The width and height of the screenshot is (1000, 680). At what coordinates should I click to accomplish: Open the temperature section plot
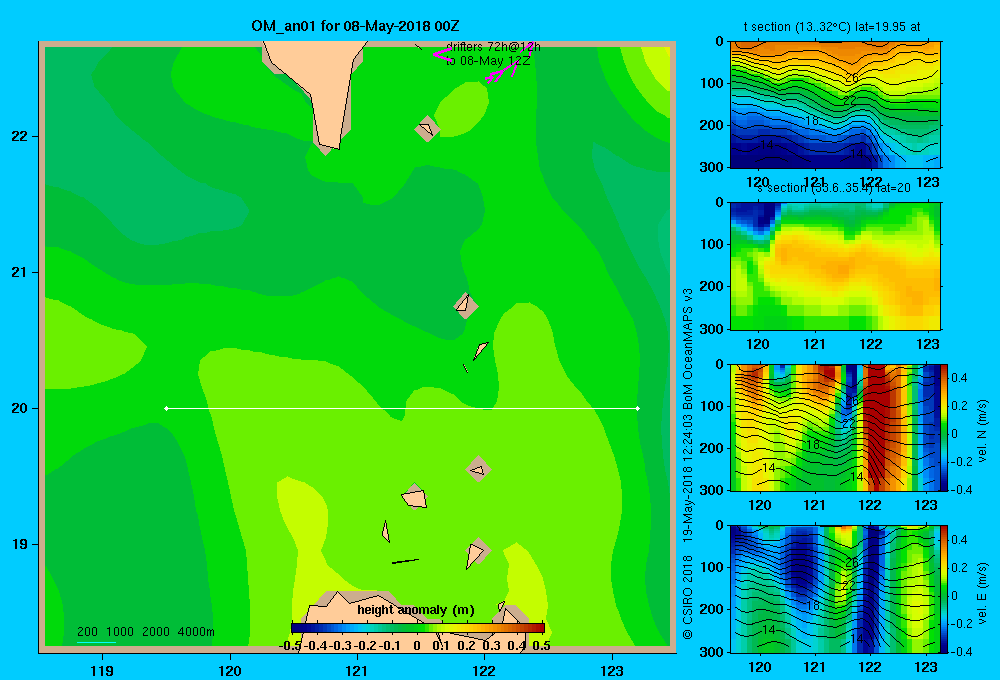click(835, 105)
